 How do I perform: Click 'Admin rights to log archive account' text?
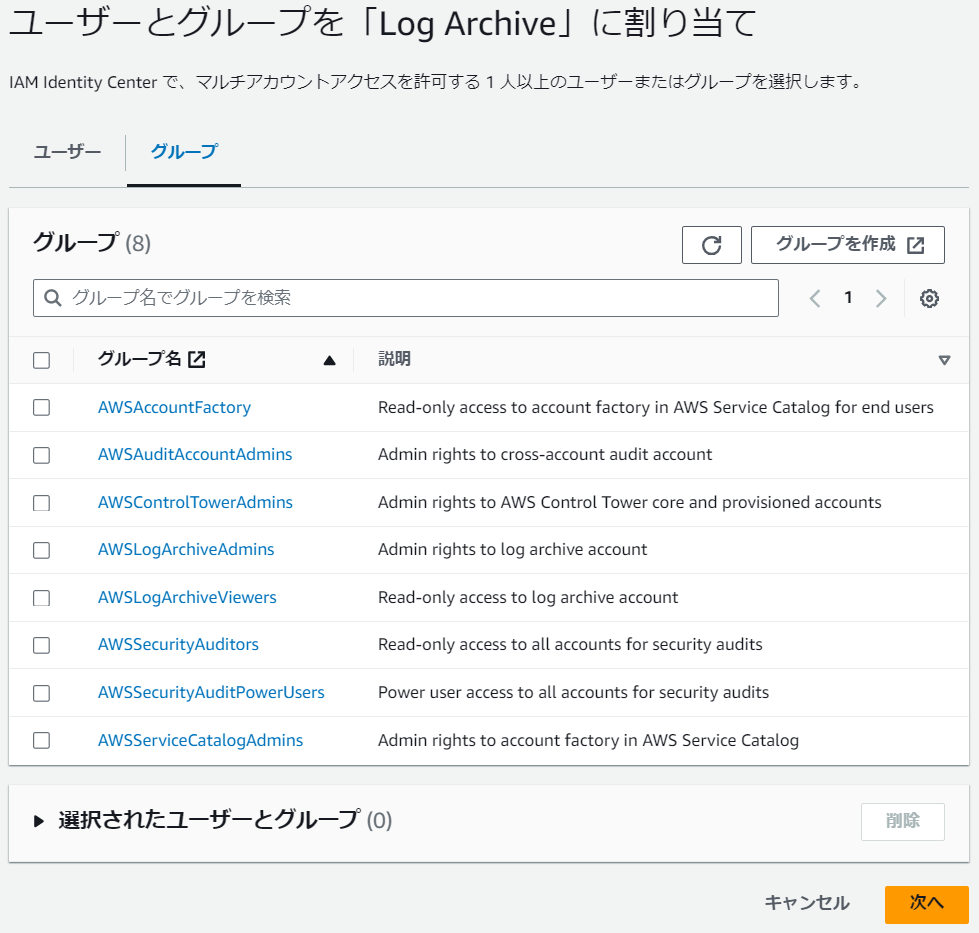[513, 550]
